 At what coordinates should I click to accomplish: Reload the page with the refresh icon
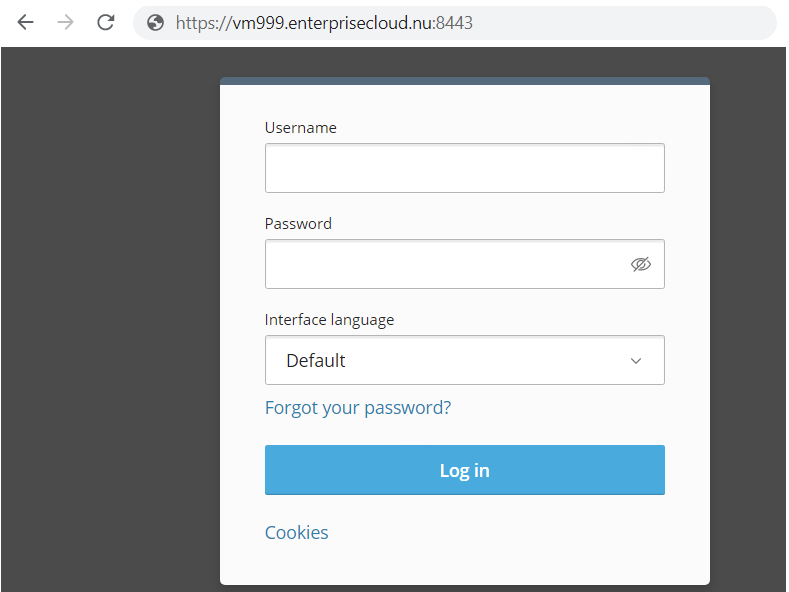106,23
